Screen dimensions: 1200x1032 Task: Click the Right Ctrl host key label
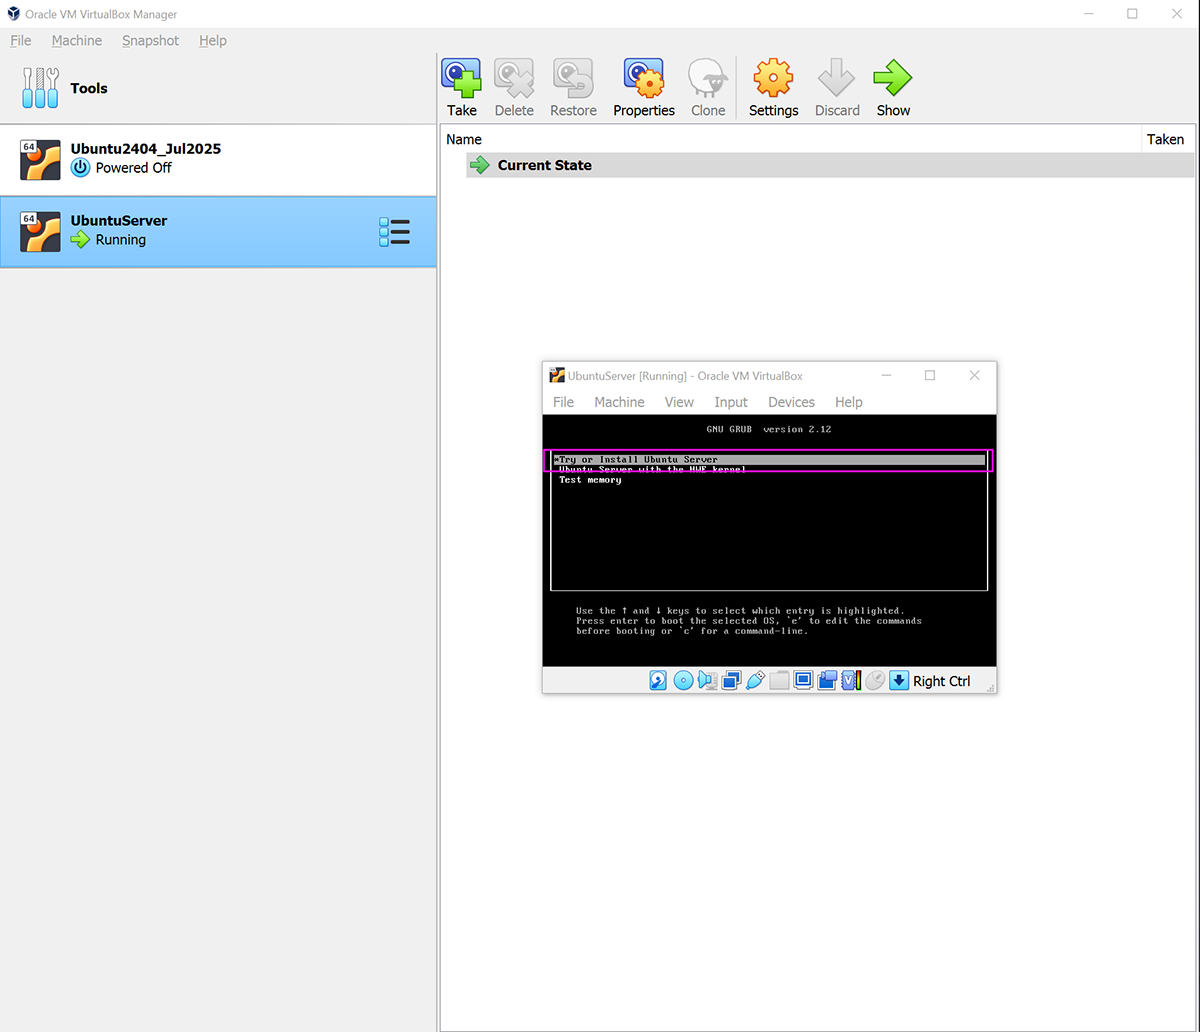click(x=942, y=681)
